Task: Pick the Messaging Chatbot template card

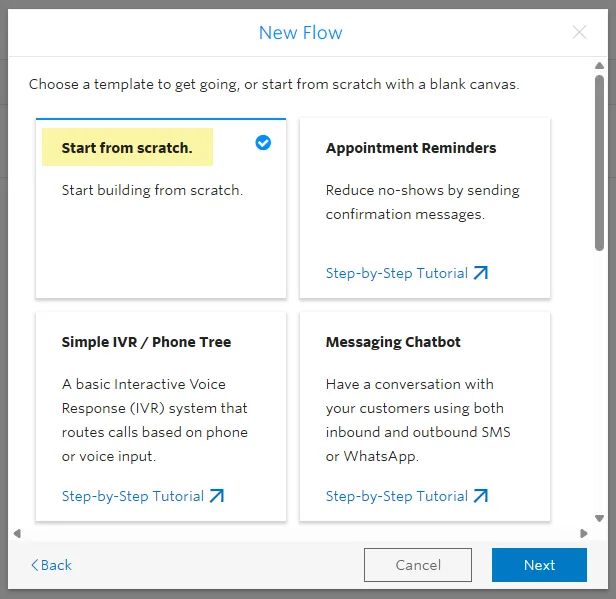Action: (425, 416)
